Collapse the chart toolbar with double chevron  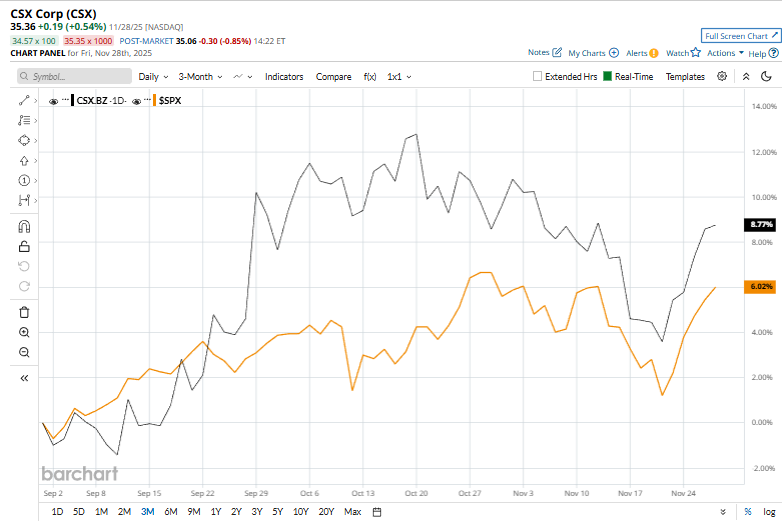(x=746, y=76)
